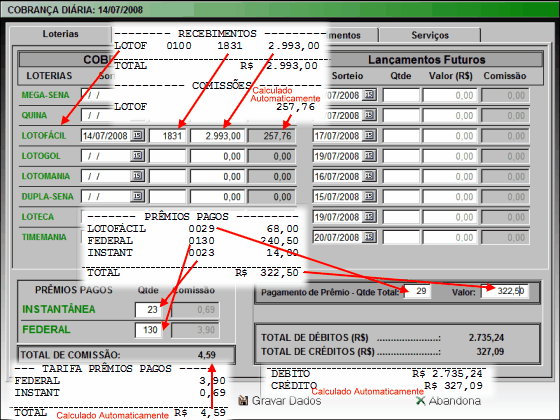Click the TOTAL DE DÉBITOS value 2.735,24
The width and height of the screenshot is (560, 420).
point(486,338)
